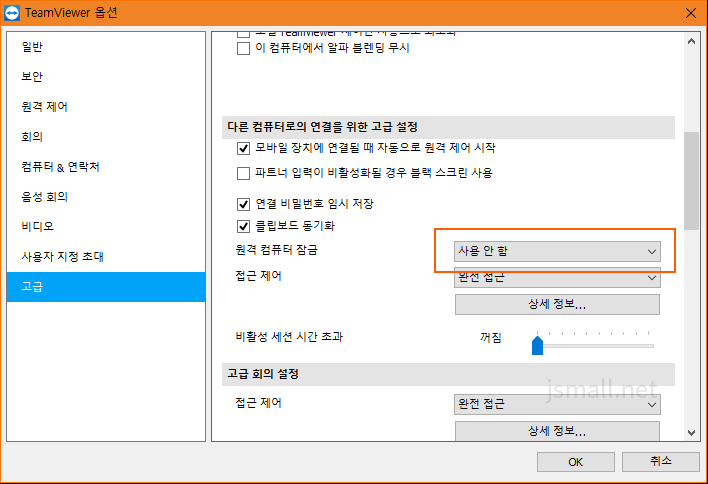Image resolution: width=708 pixels, height=484 pixels.
Task: Click the scrollbar down arrow
Action: pos(691,433)
